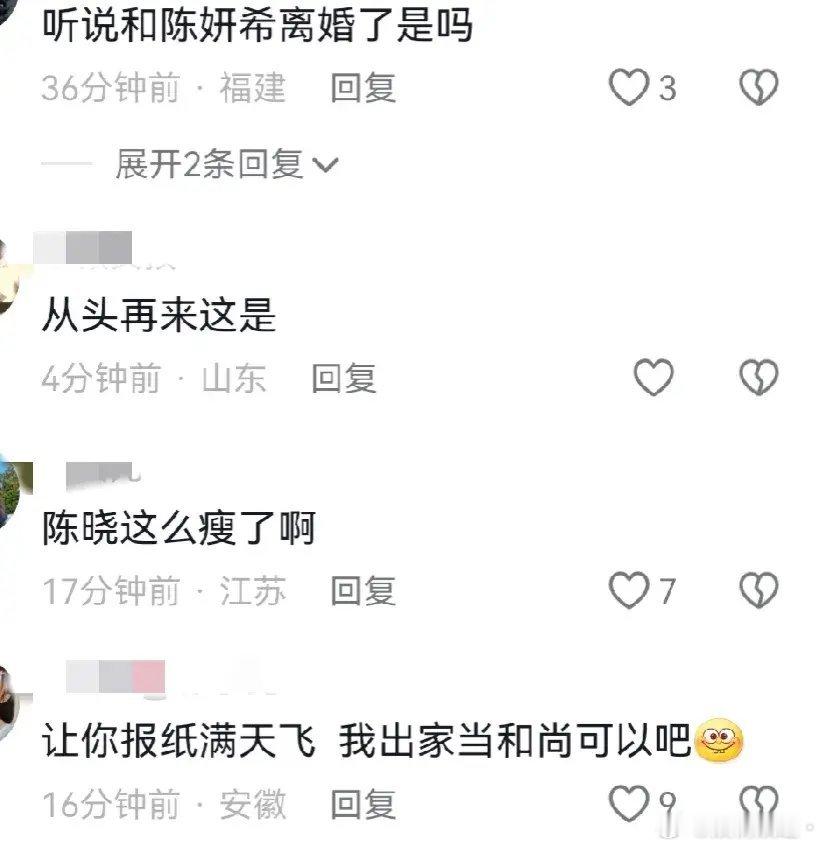Select comment text 听说和陈妍希离婚了是吗
829x847 pixels.
[258, 25]
